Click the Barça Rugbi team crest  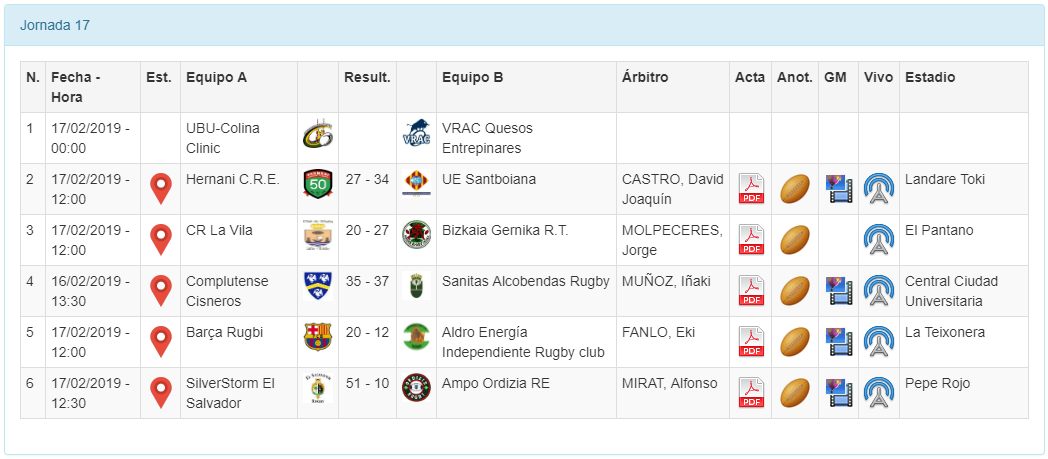pyautogui.click(x=317, y=337)
